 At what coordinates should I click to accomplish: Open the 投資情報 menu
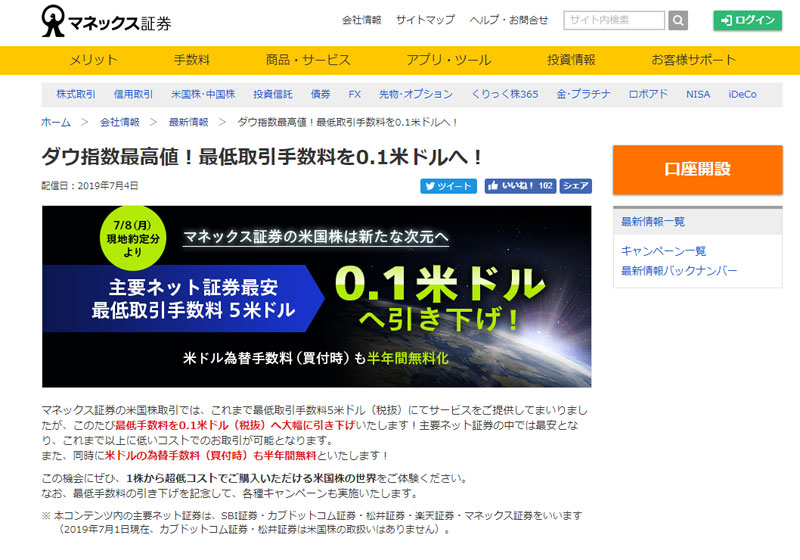[571, 60]
